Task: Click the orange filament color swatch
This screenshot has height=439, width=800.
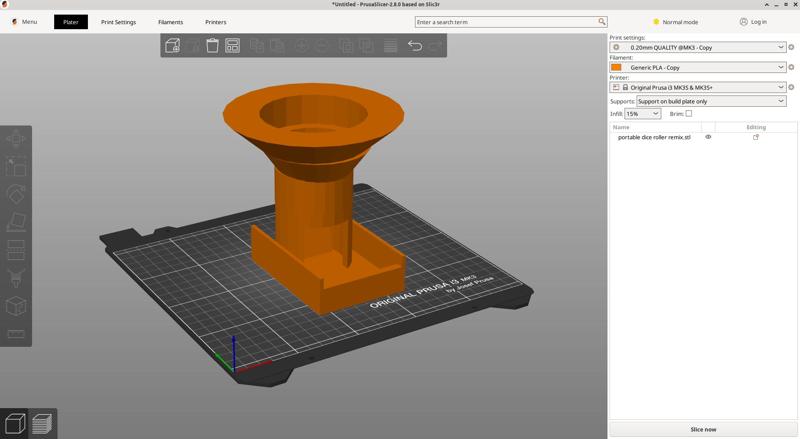Action: pyautogui.click(x=616, y=67)
